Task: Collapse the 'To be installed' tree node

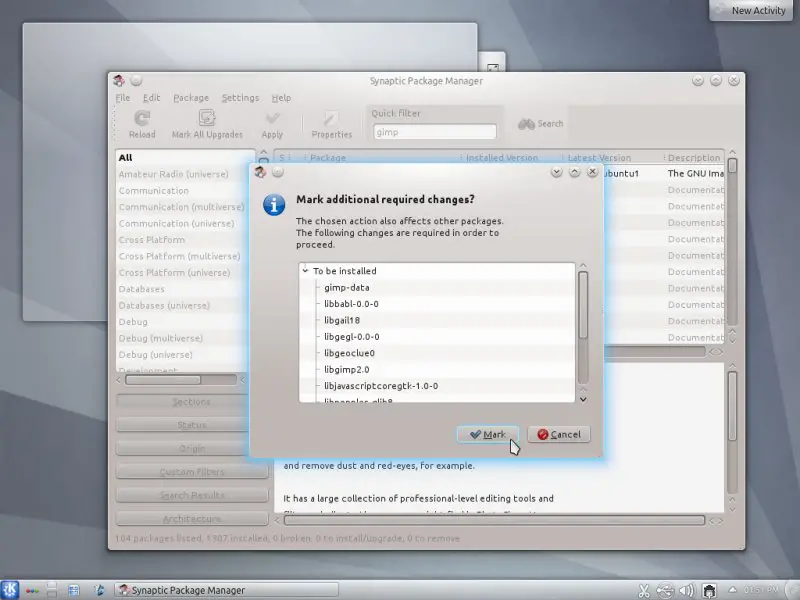Action: pyautogui.click(x=305, y=271)
